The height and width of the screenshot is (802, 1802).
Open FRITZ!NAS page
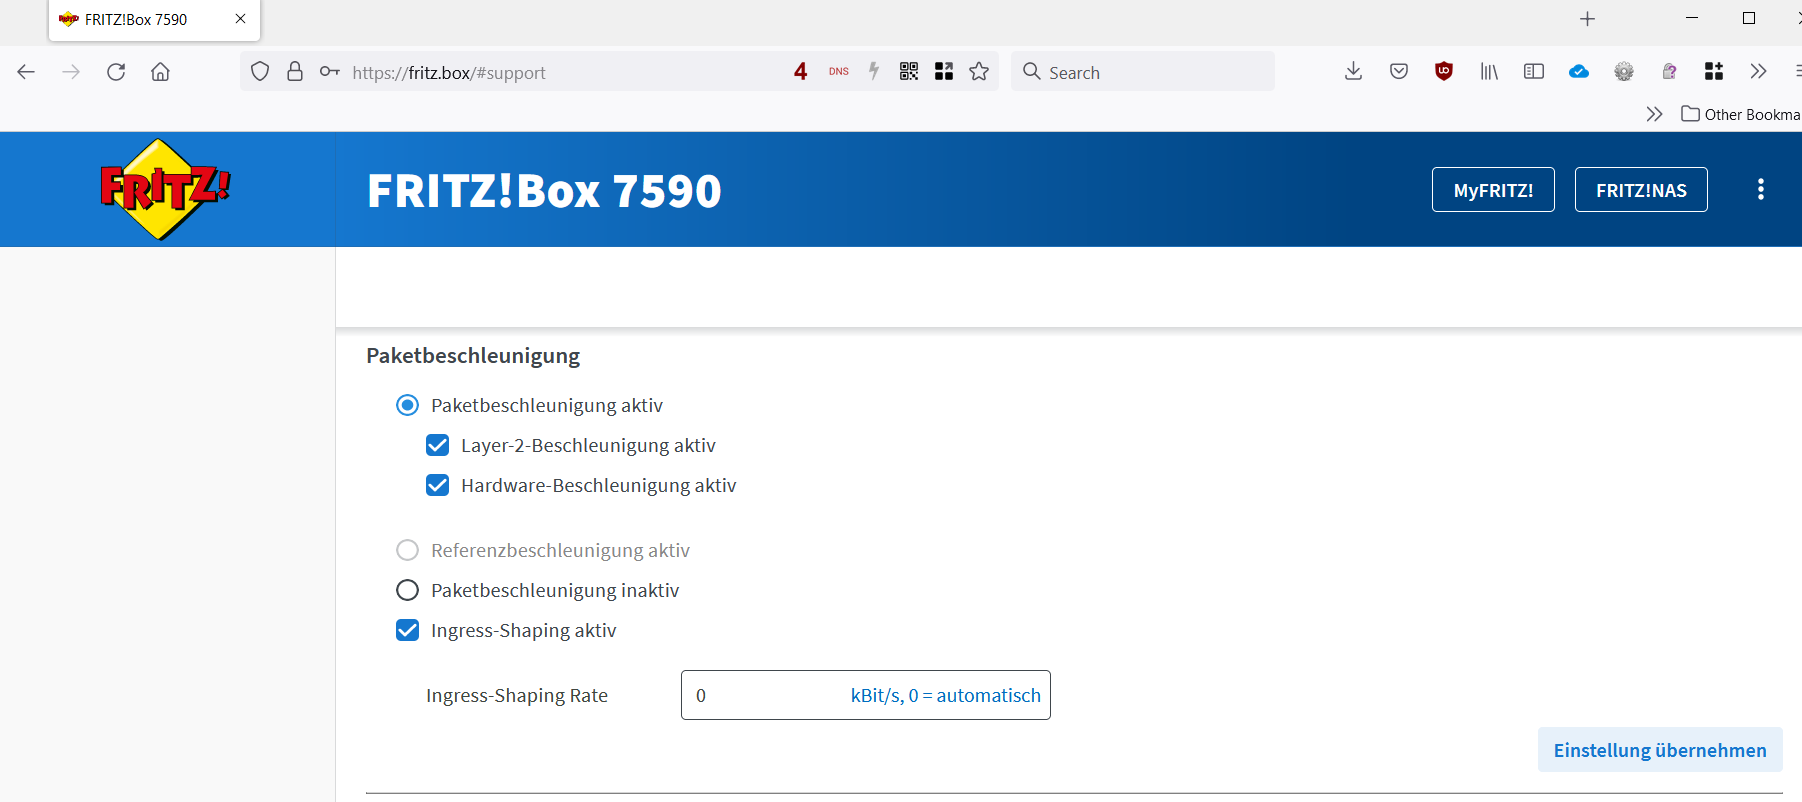coord(1641,190)
